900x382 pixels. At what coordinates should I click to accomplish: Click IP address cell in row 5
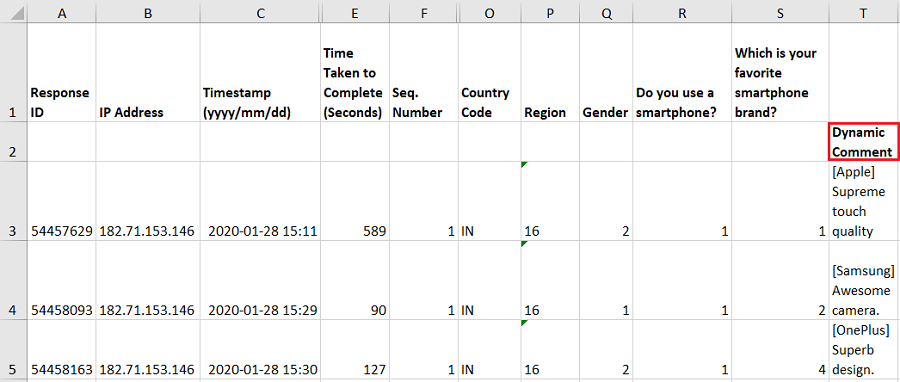[x=148, y=349]
